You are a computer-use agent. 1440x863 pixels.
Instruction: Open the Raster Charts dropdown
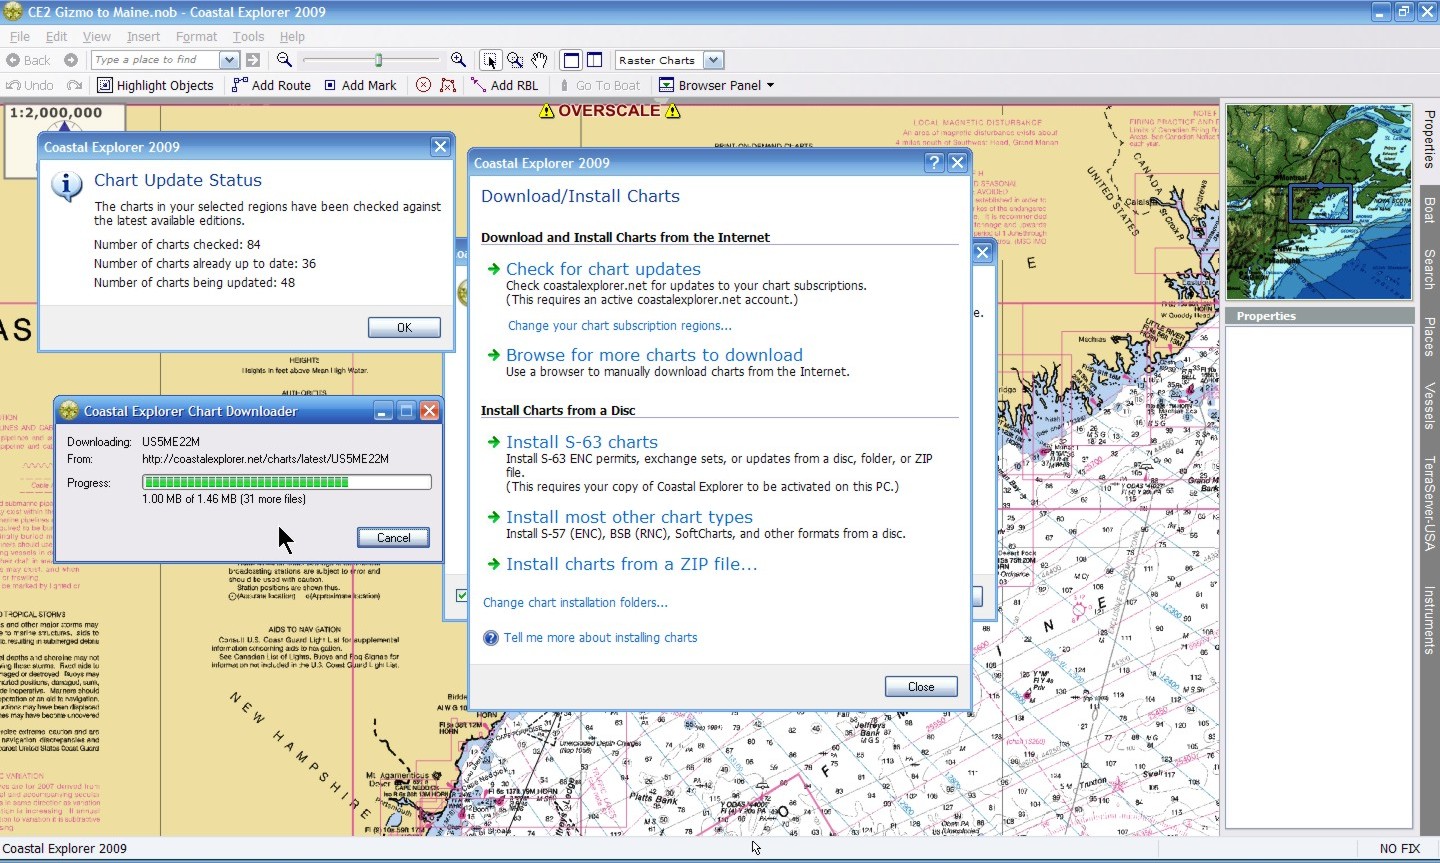click(713, 60)
